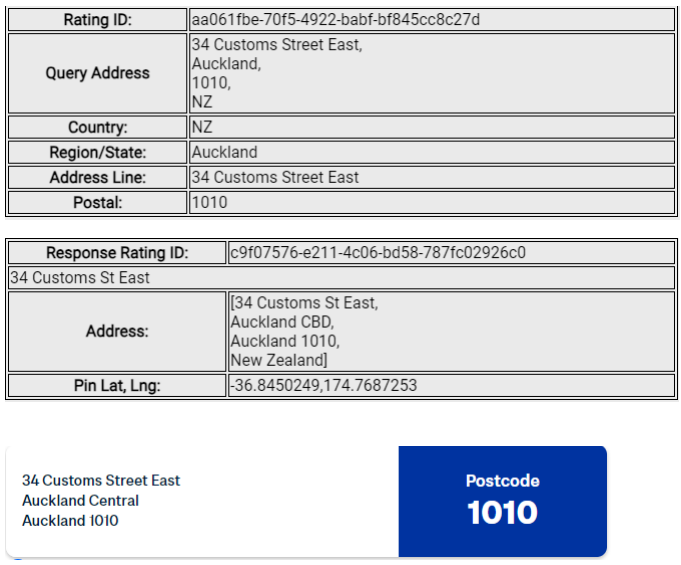The height and width of the screenshot is (565, 681).
Task: Click the Postal label cell
Action: (97, 202)
